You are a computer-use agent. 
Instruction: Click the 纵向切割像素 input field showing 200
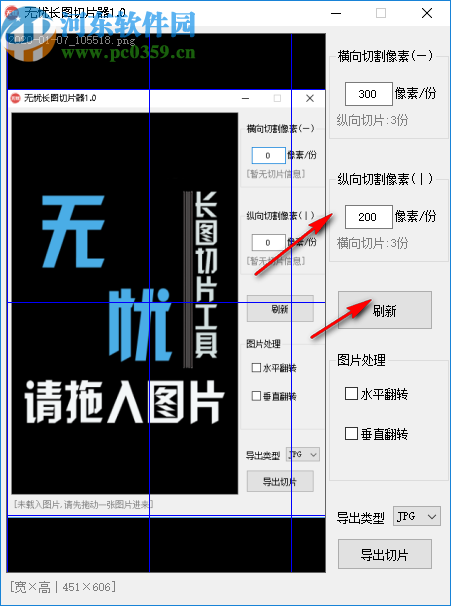369,216
